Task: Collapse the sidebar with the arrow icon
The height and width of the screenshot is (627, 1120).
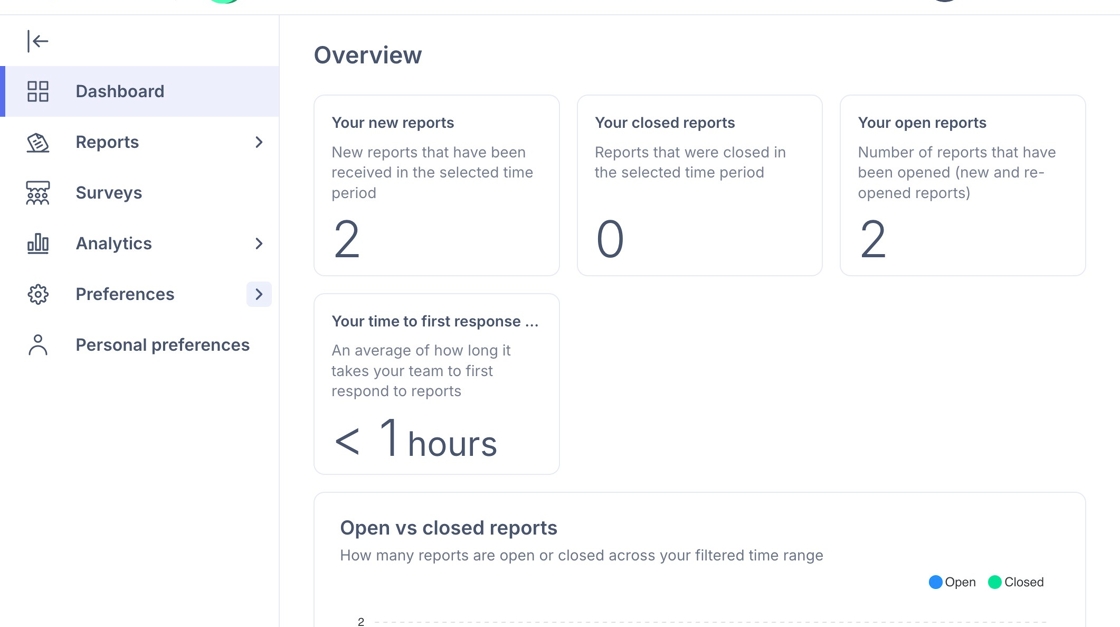Action: [x=38, y=41]
